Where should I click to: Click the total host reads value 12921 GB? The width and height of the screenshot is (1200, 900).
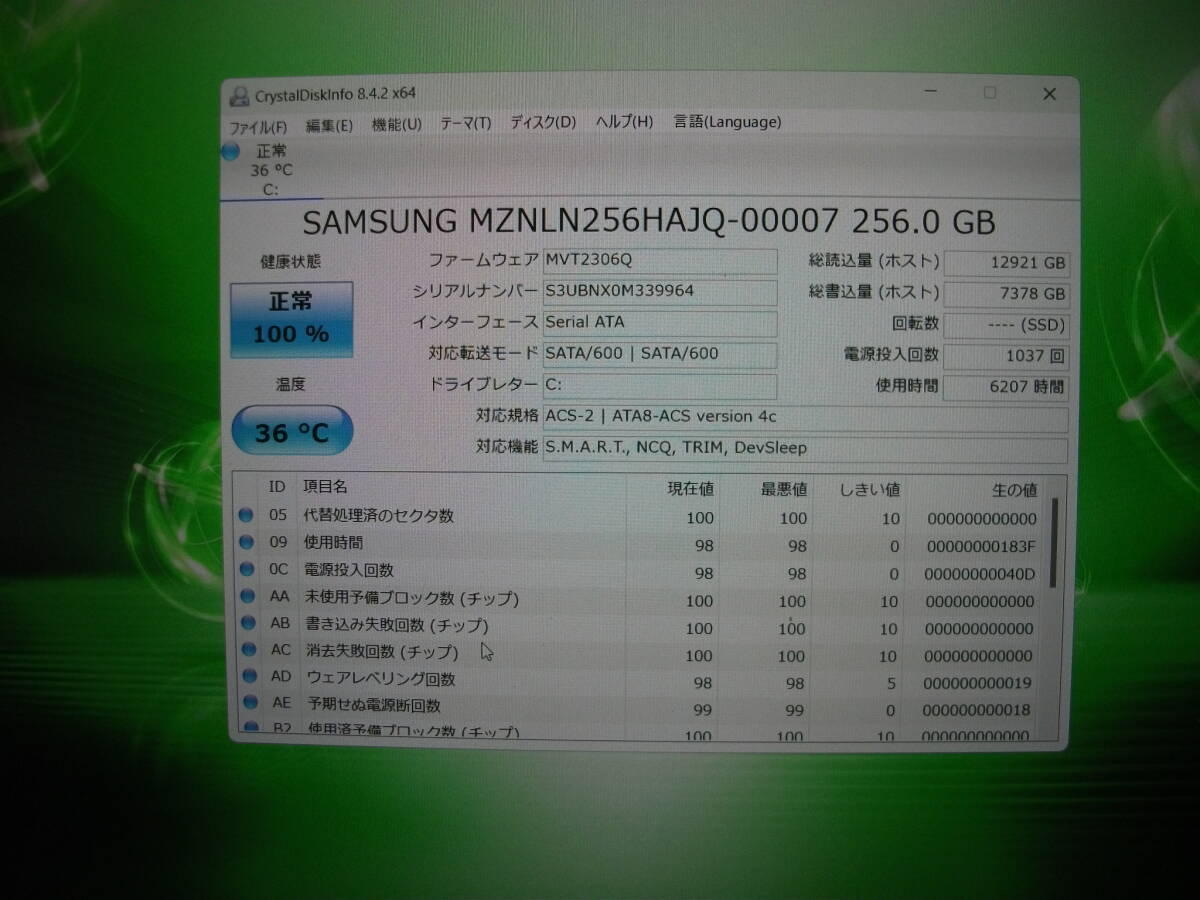pos(1006,264)
